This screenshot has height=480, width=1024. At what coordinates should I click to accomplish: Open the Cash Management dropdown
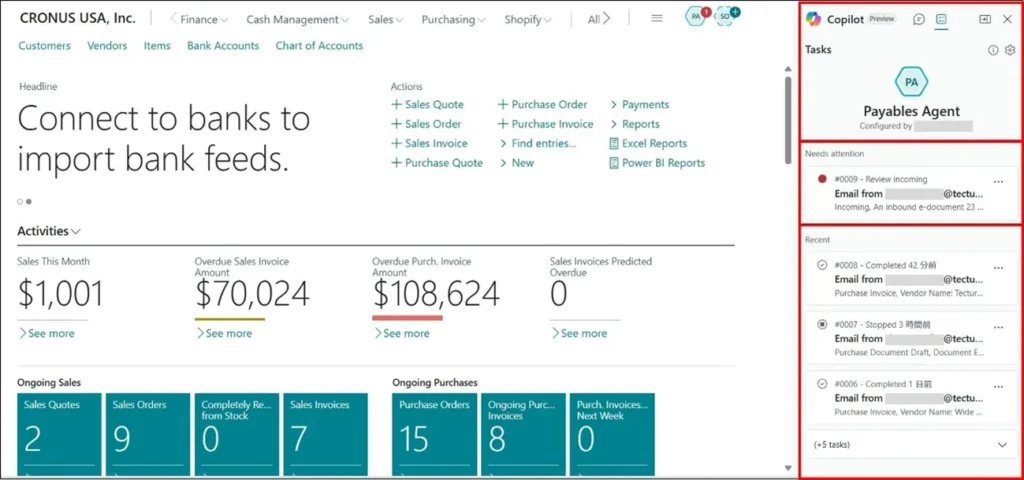point(297,19)
